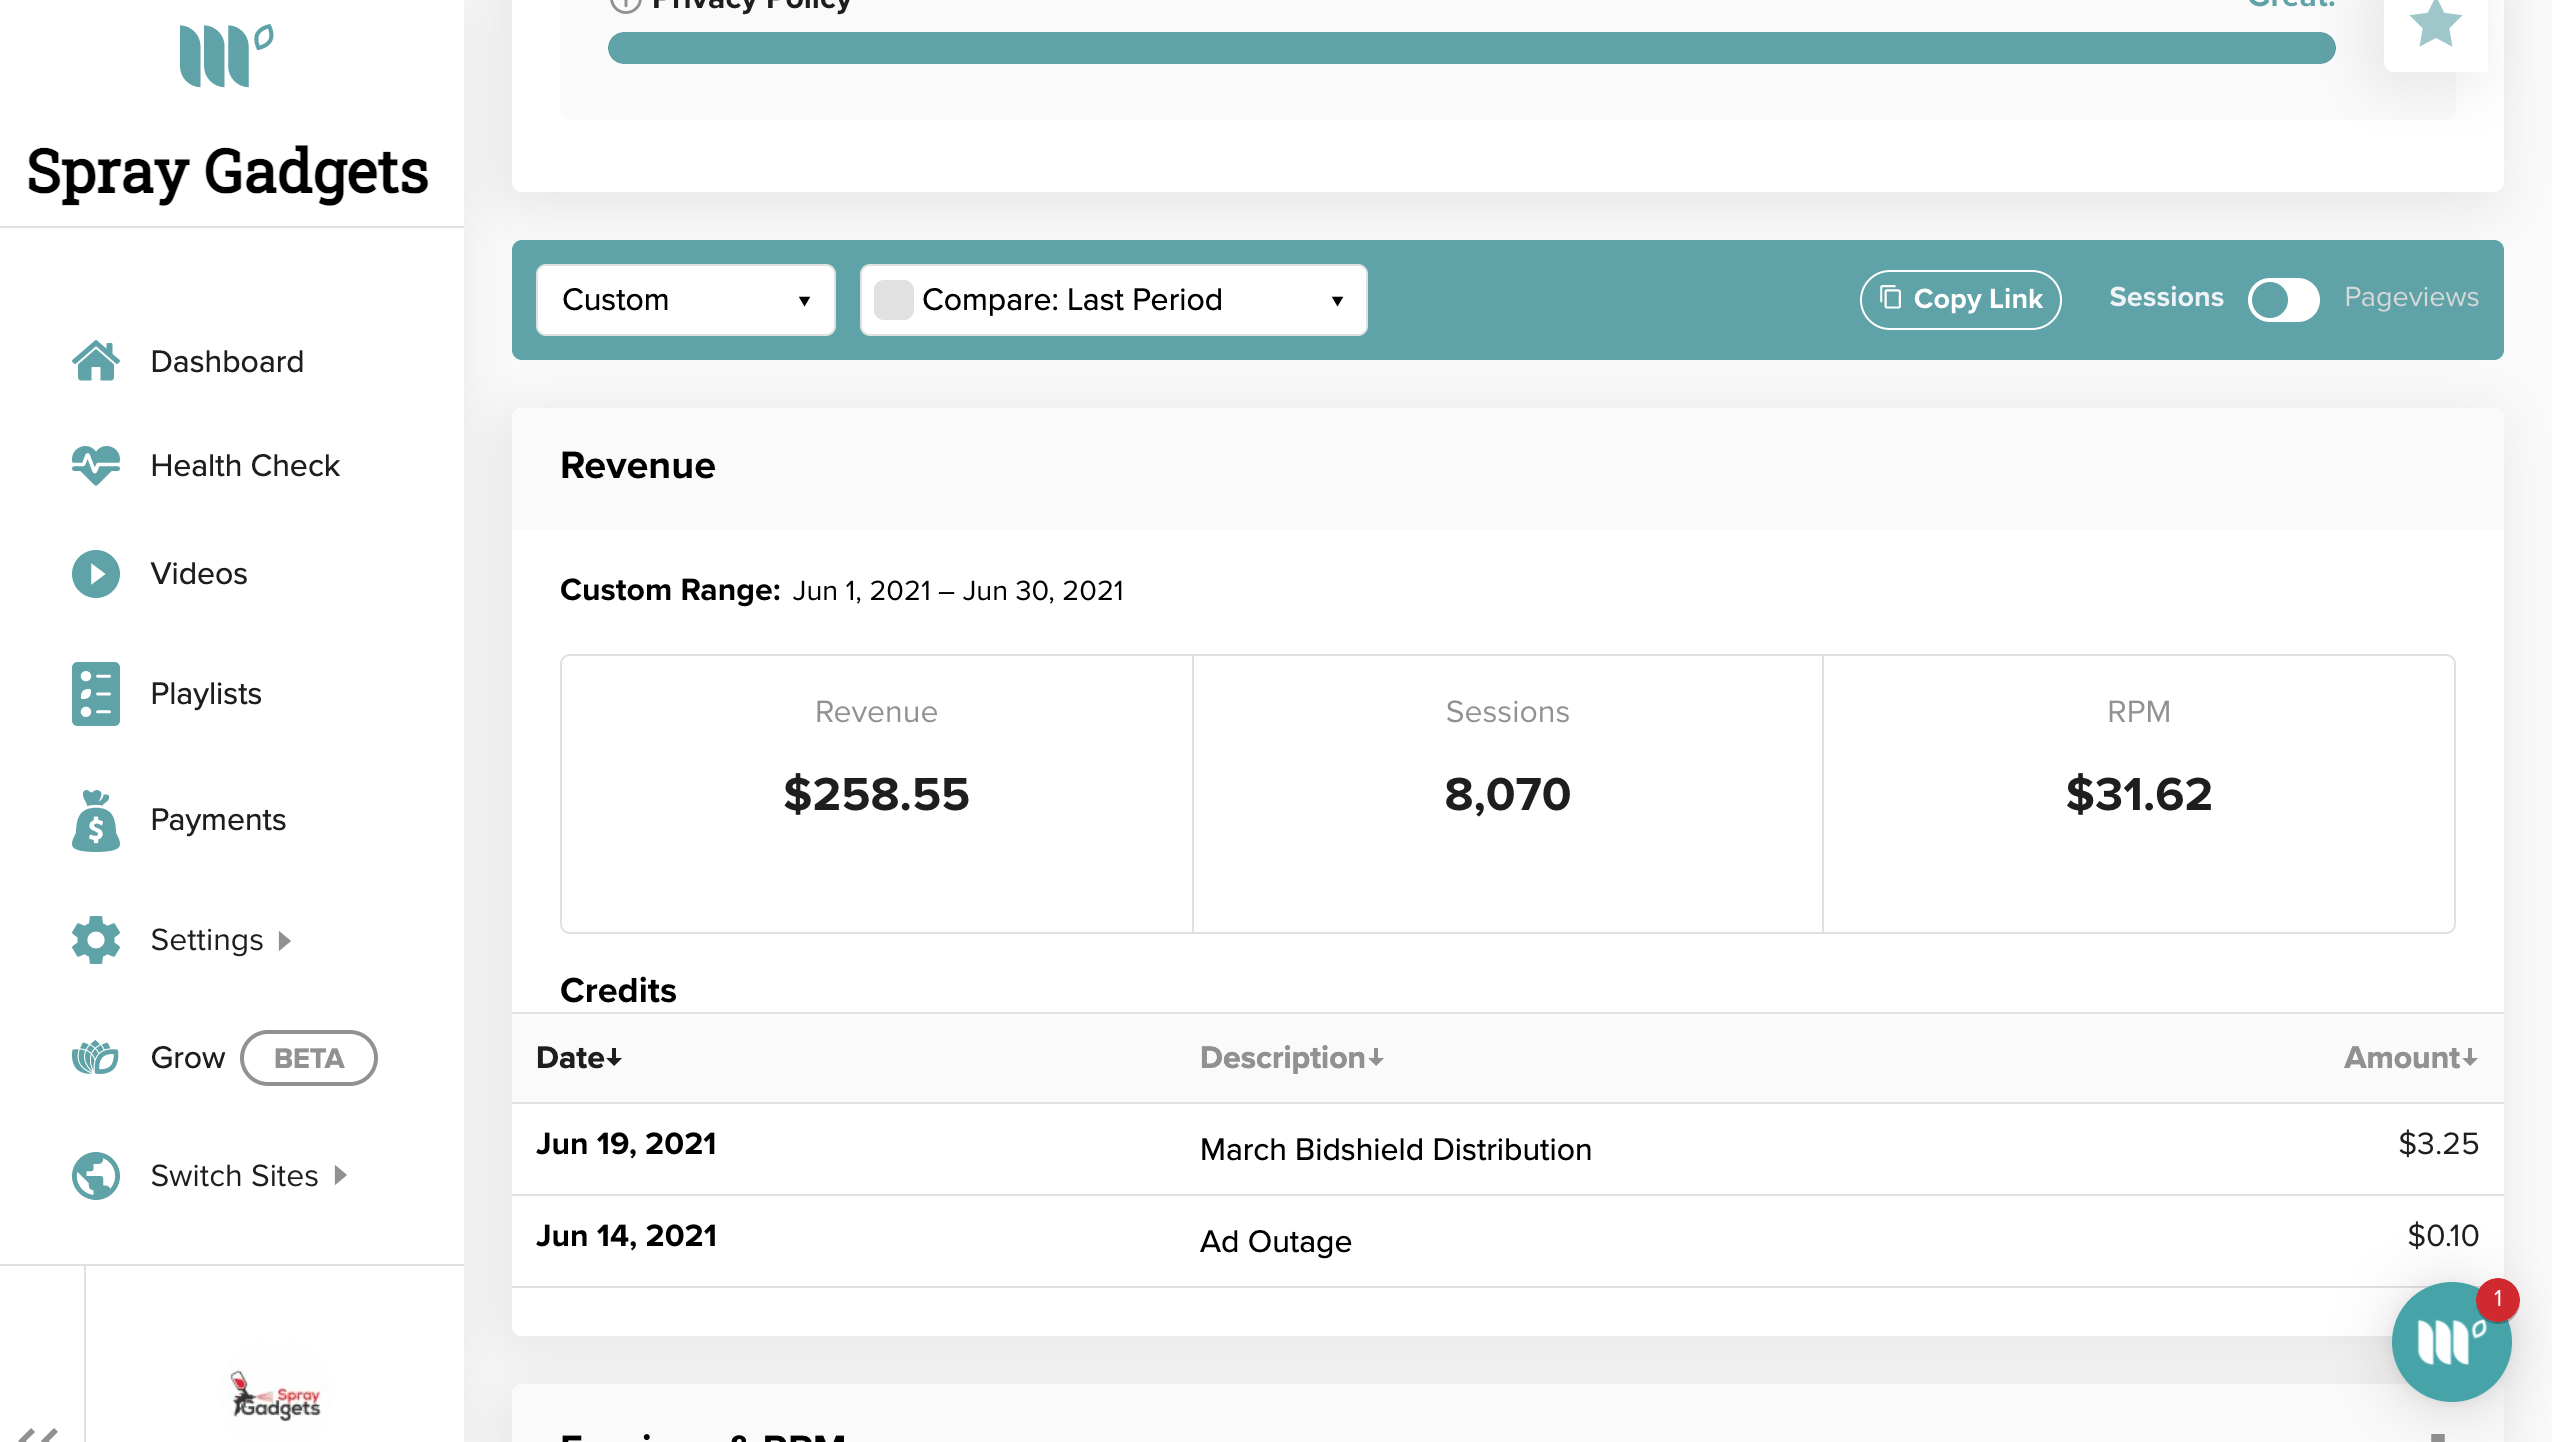This screenshot has width=2552, height=1442.
Task: Click the Sessions 8,070 card
Action: click(1507, 794)
